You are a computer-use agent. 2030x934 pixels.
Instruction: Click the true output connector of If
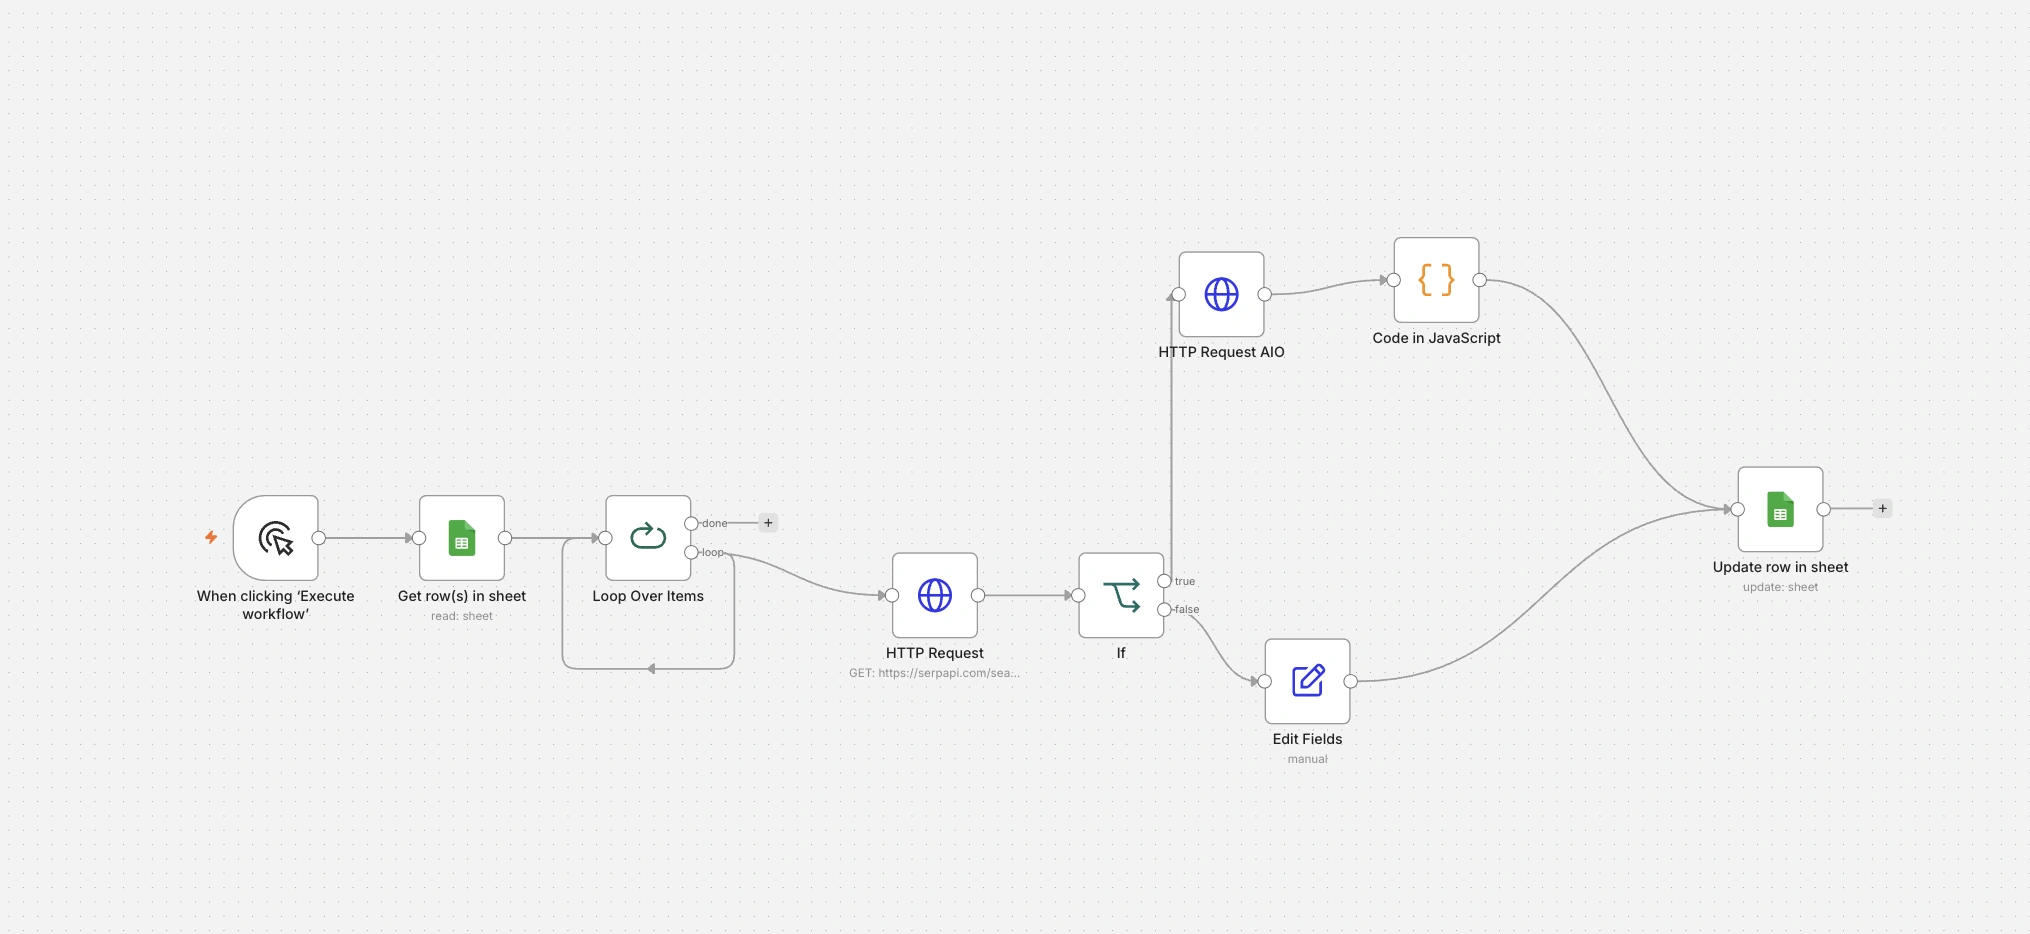pos(1164,581)
